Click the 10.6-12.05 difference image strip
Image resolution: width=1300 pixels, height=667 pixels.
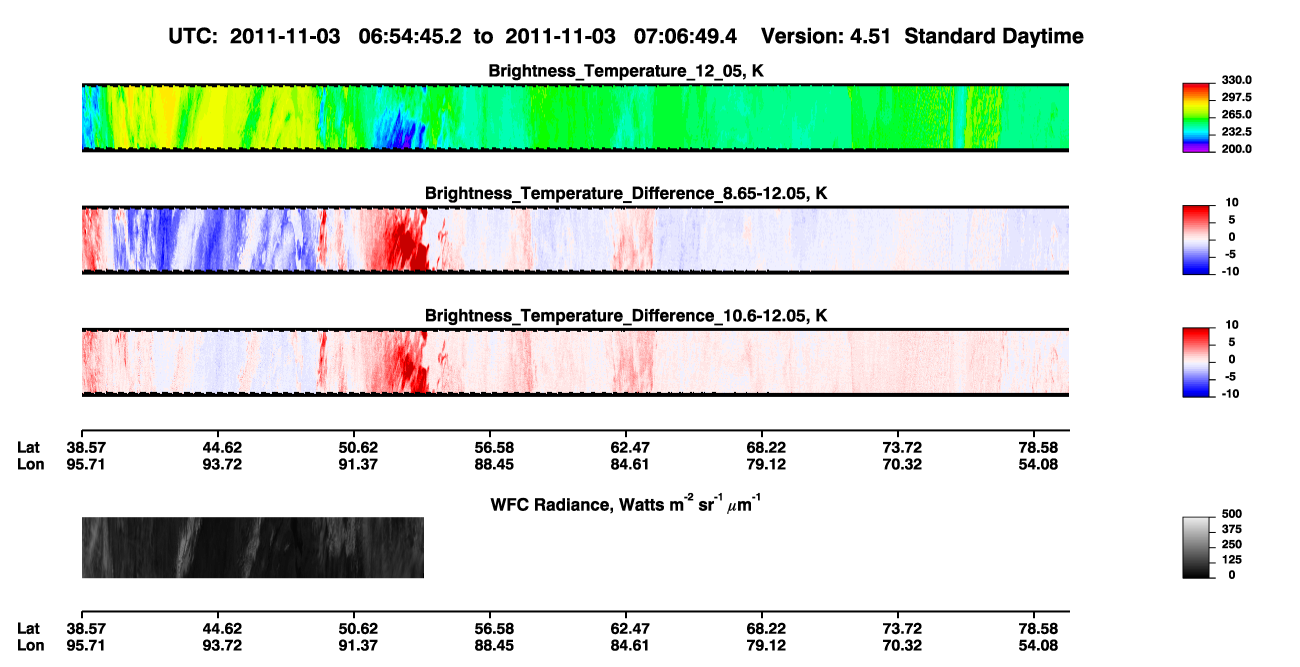(x=575, y=363)
